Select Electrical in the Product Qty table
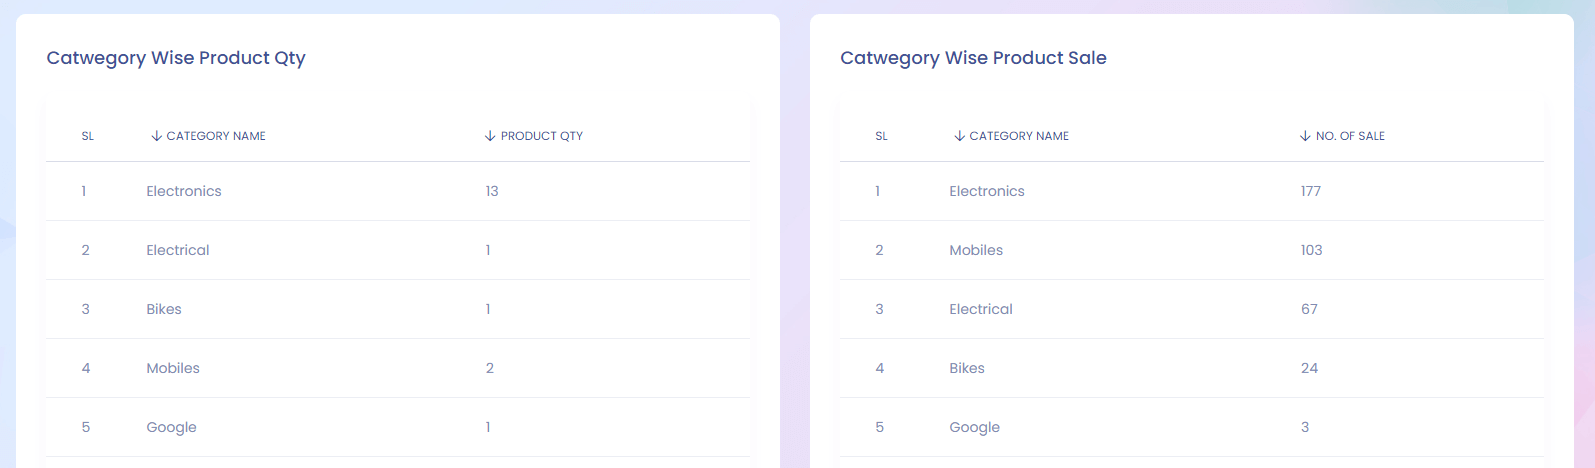Screen dimensions: 1595x468 [178, 250]
